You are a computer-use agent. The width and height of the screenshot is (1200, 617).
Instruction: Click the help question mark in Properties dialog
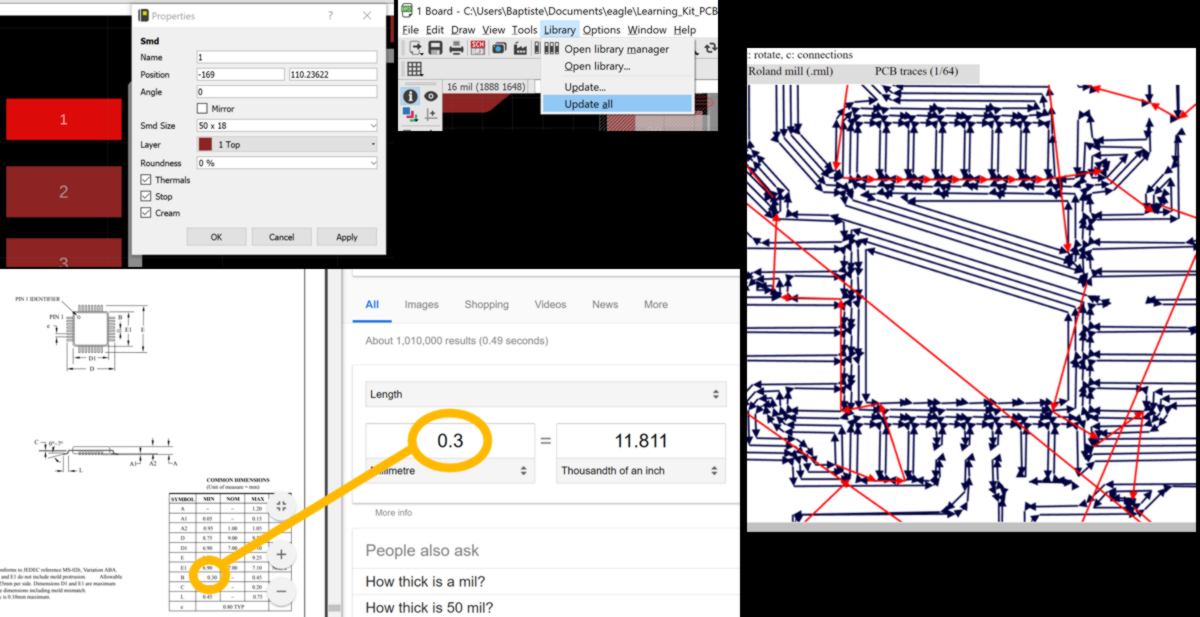click(331, 16)
